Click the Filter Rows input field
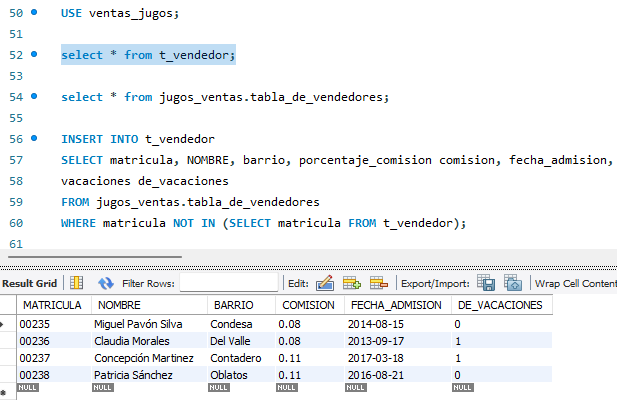Screen dimensions: 617x400 point(229,283)
